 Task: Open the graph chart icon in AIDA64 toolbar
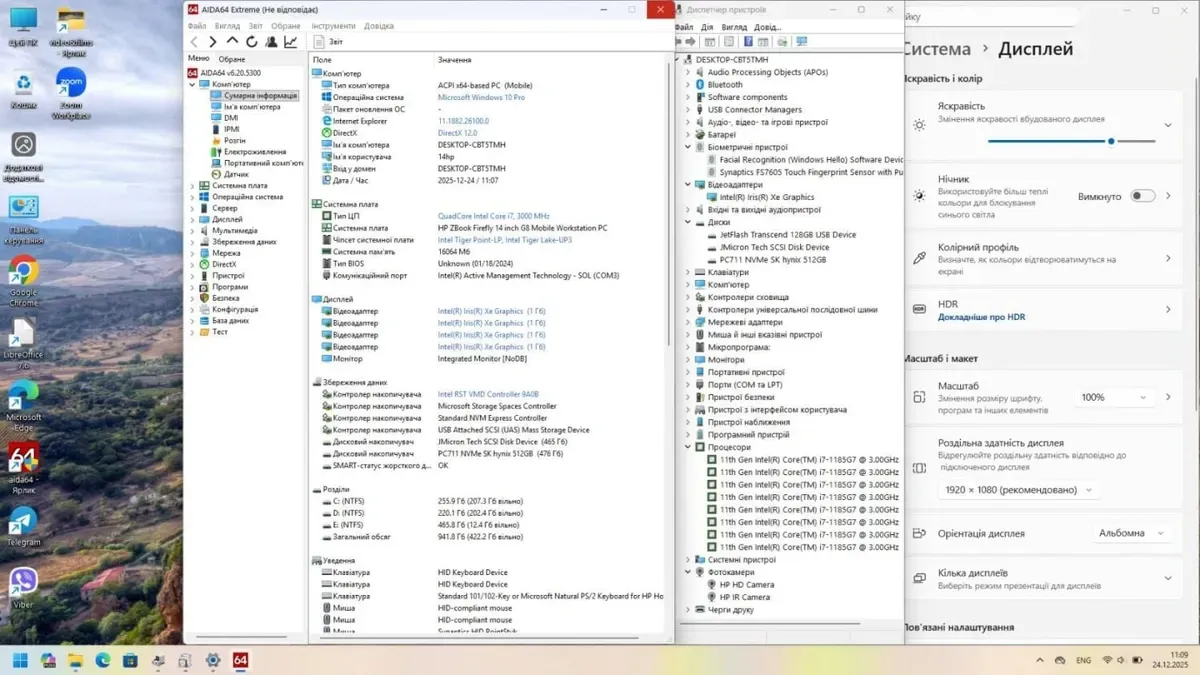(x=290, y=42)
